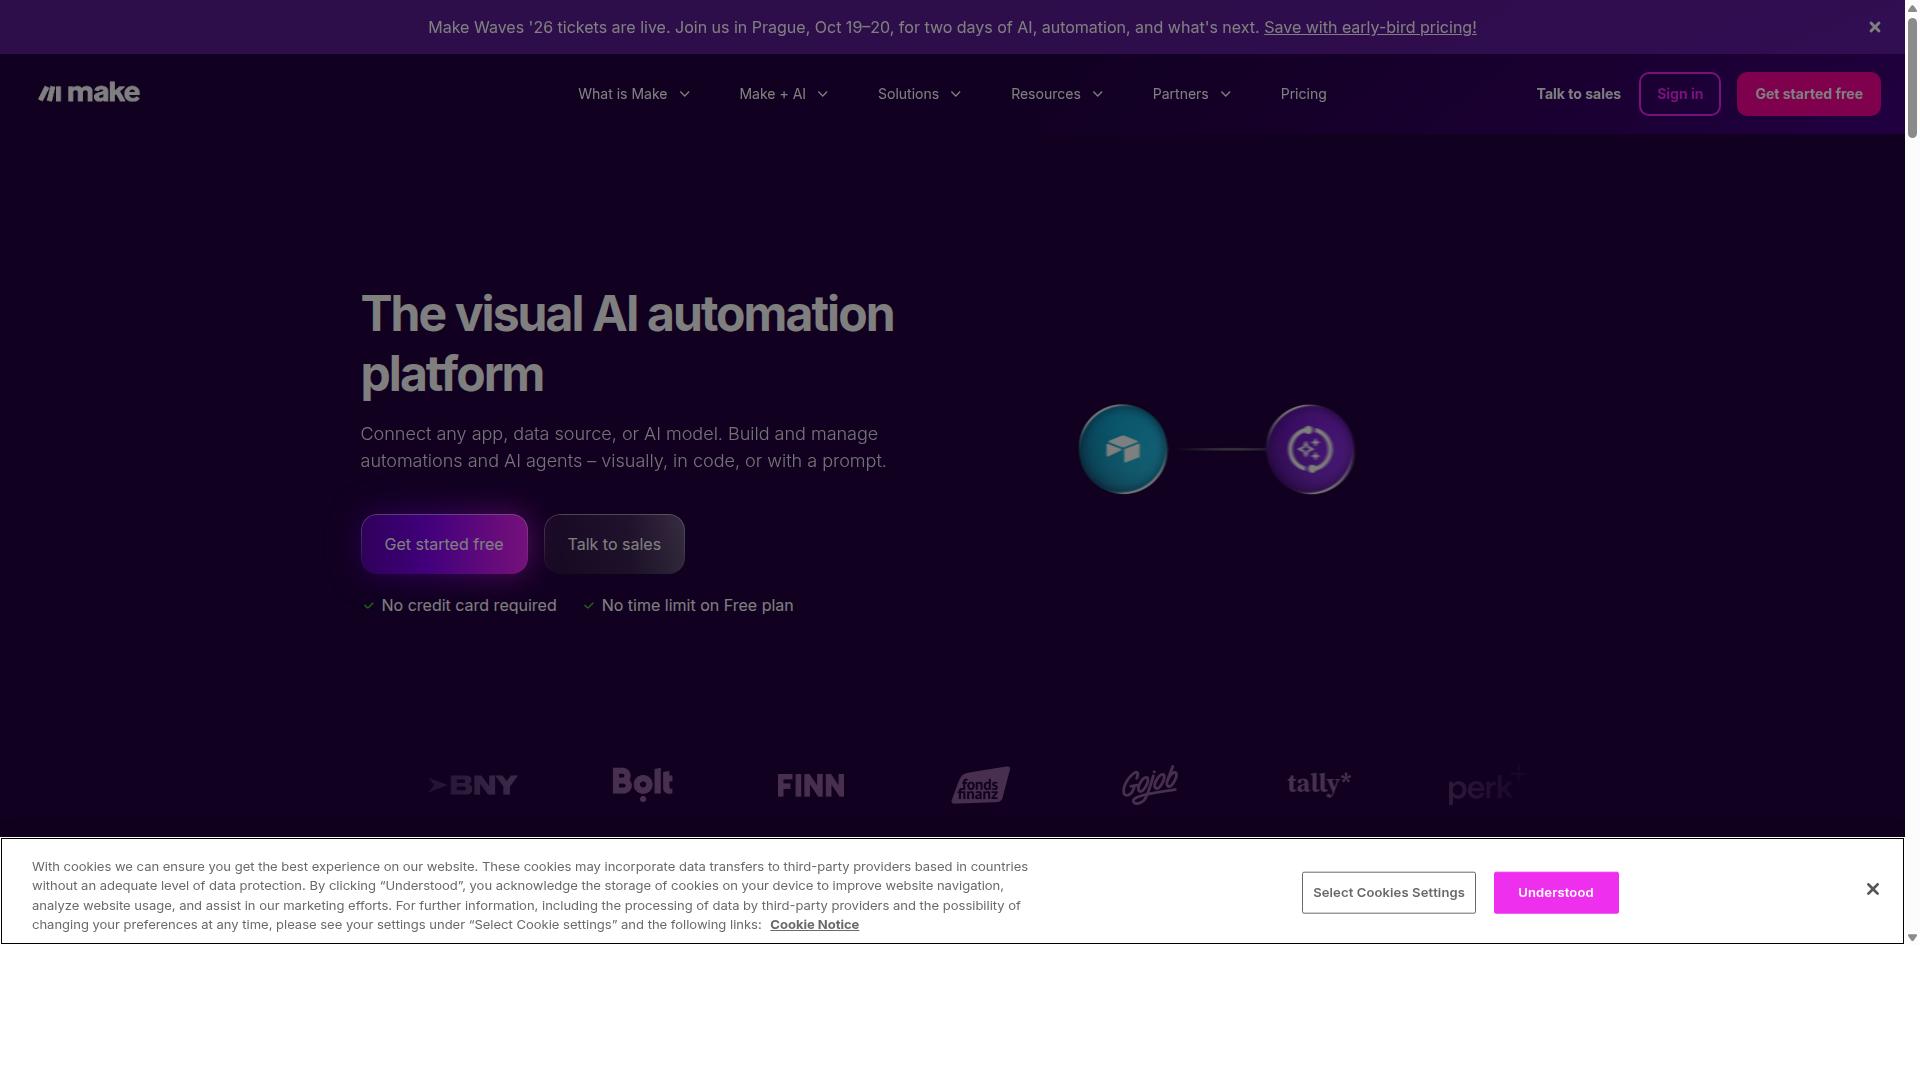
Task: Open the Make + AI menu
Action: click(x=784, y=94)
